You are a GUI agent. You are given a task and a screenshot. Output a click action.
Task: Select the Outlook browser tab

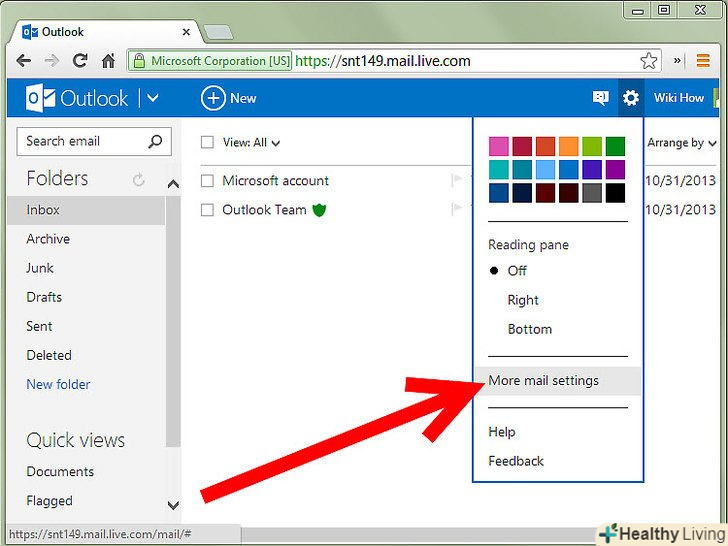coord(106,32)
